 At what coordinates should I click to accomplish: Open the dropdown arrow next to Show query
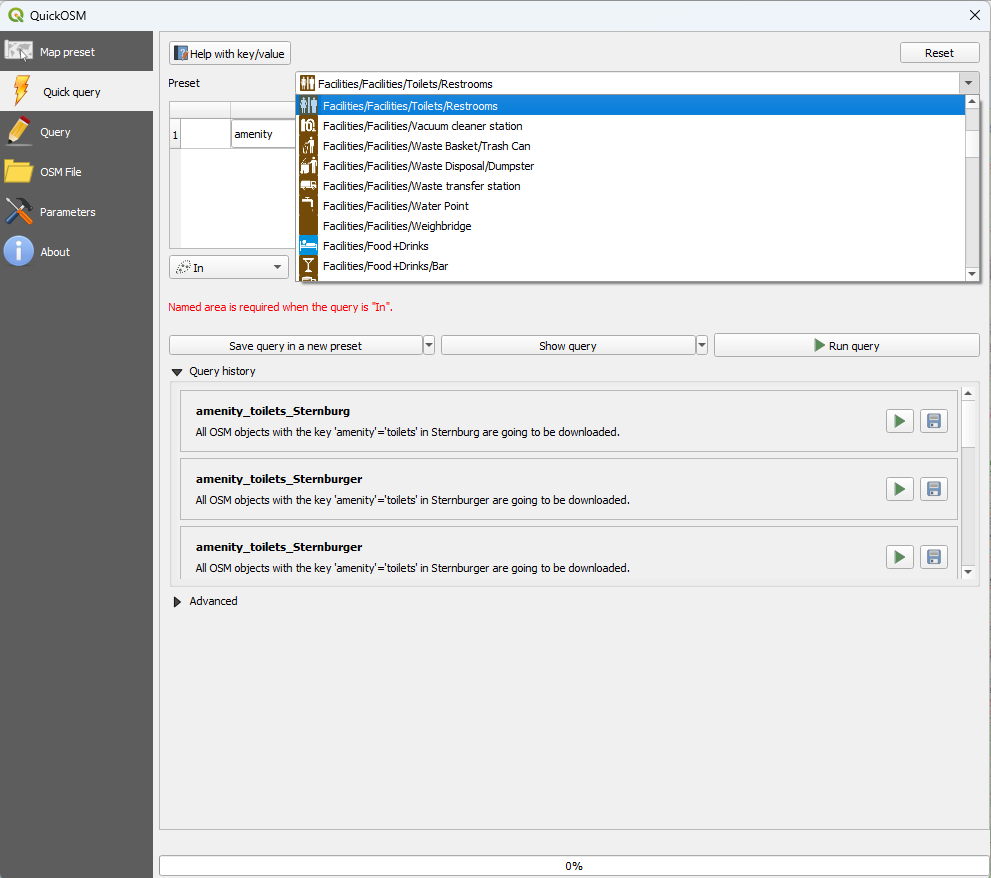coord(701,345)
